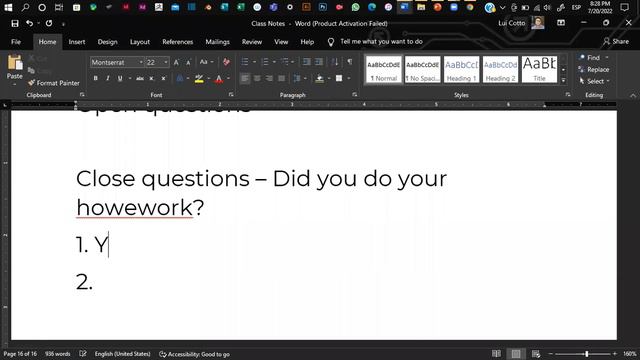Apply the Heading 1 style
This screenshot has height=360, width=640.
pos(461,69)
